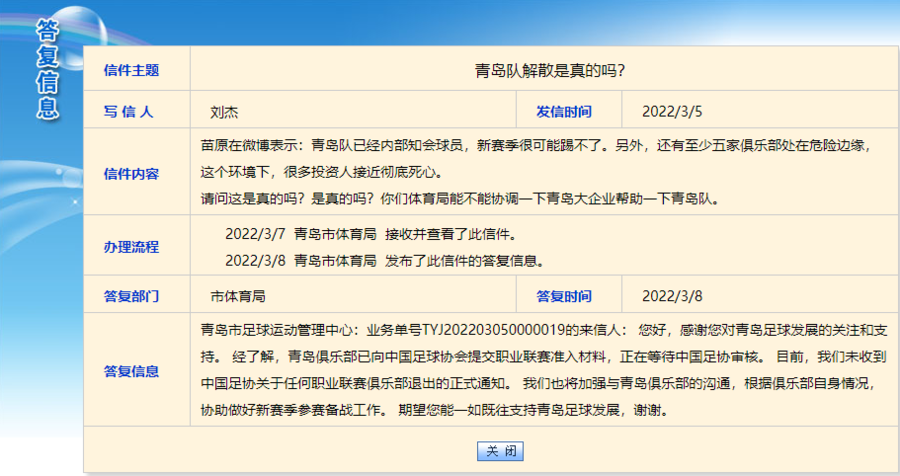Click the vertical 答复信息 page title

[x=47, y=68]
